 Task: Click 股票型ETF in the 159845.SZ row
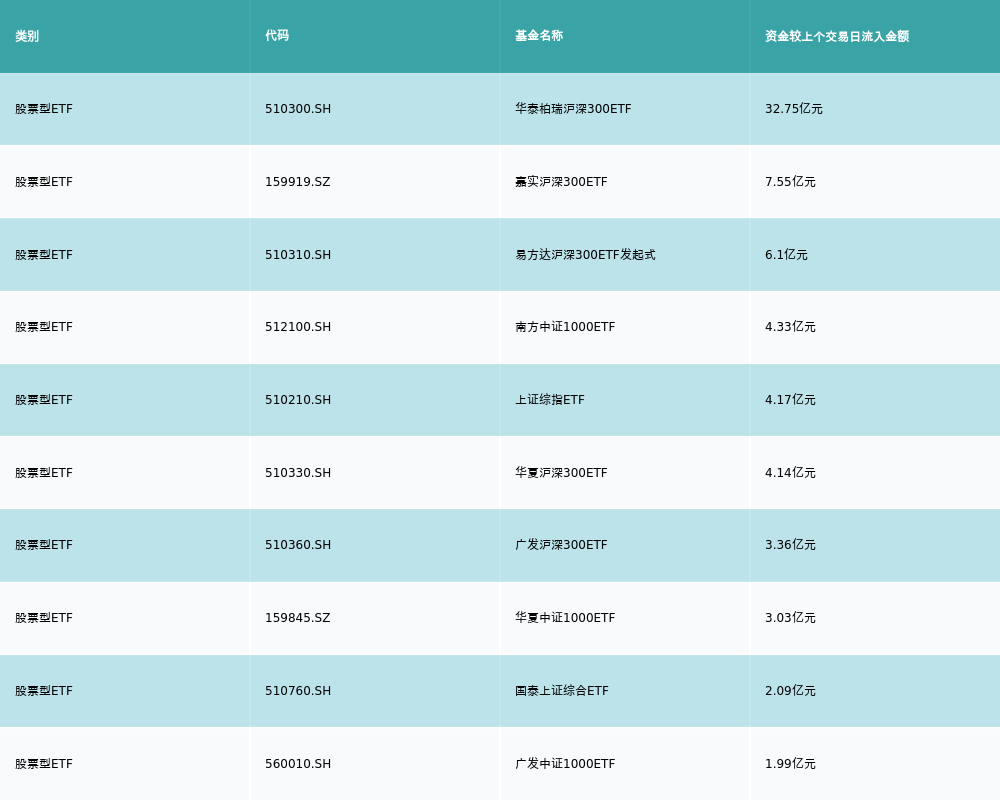(x=44, y=618)
